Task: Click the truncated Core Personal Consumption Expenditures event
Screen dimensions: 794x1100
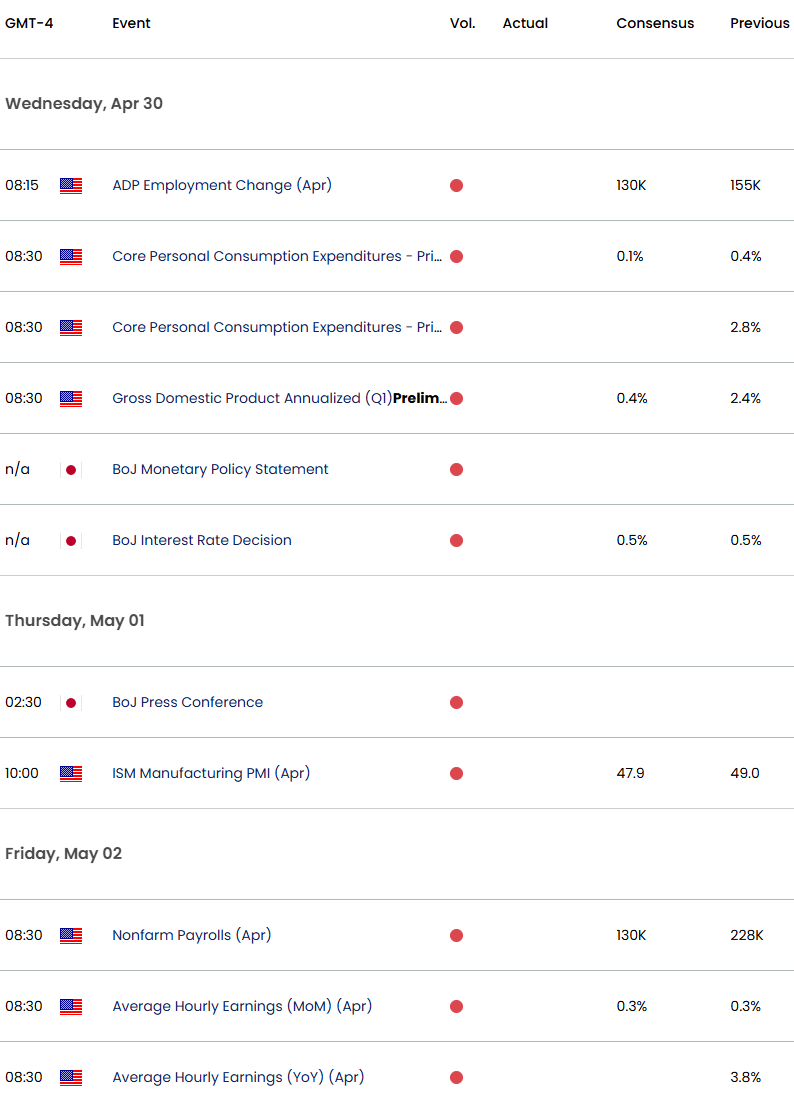Action: click(276, 256)
